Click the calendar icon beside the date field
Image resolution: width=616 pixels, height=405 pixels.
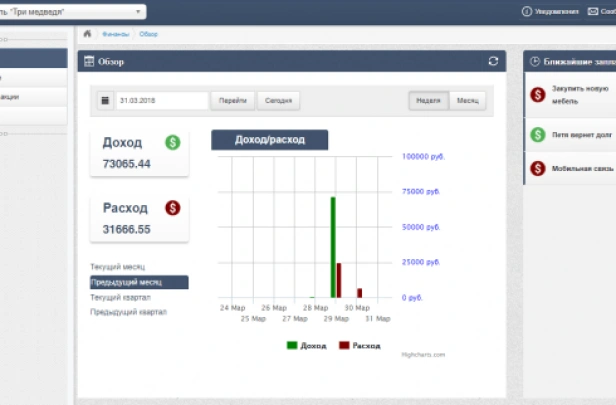(106, 101)
